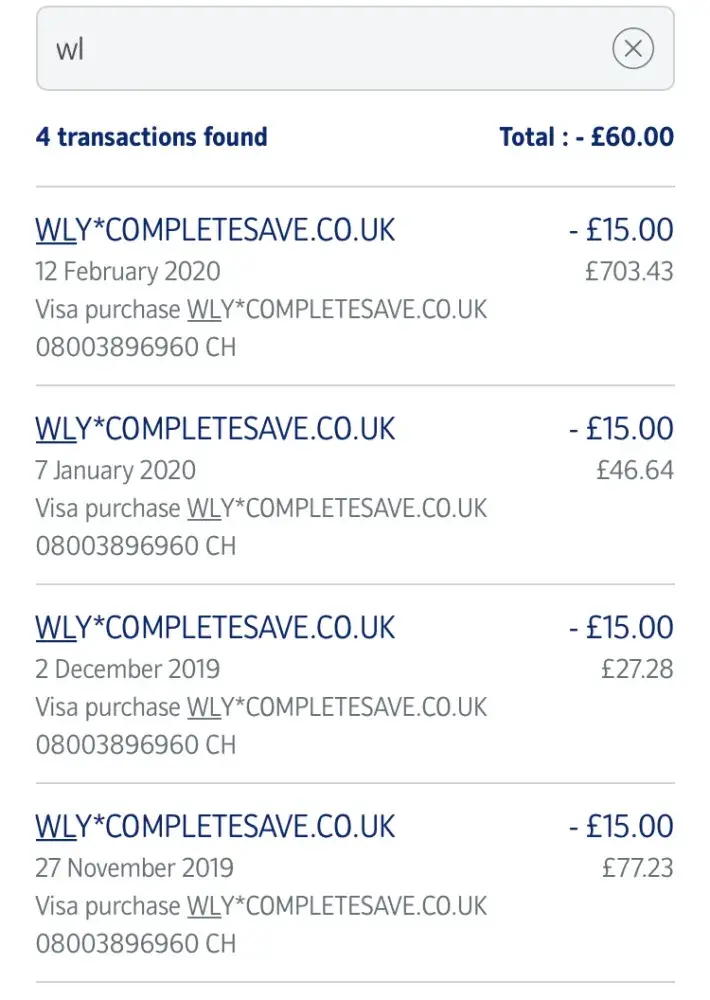Open the 27 November 2019 transaction title
This screenshot has width=710, height=1000.
click(215, 827)
